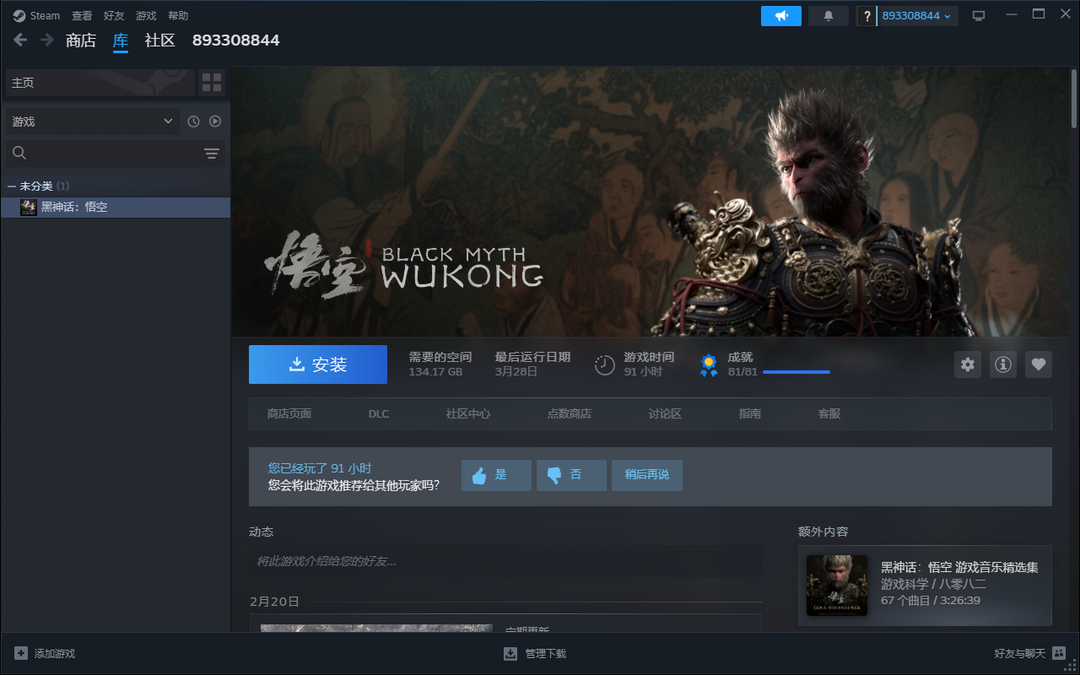Sort by recent activity clock icon
Viewport: 1080px width, 675px height.
(x=194, y=121)
